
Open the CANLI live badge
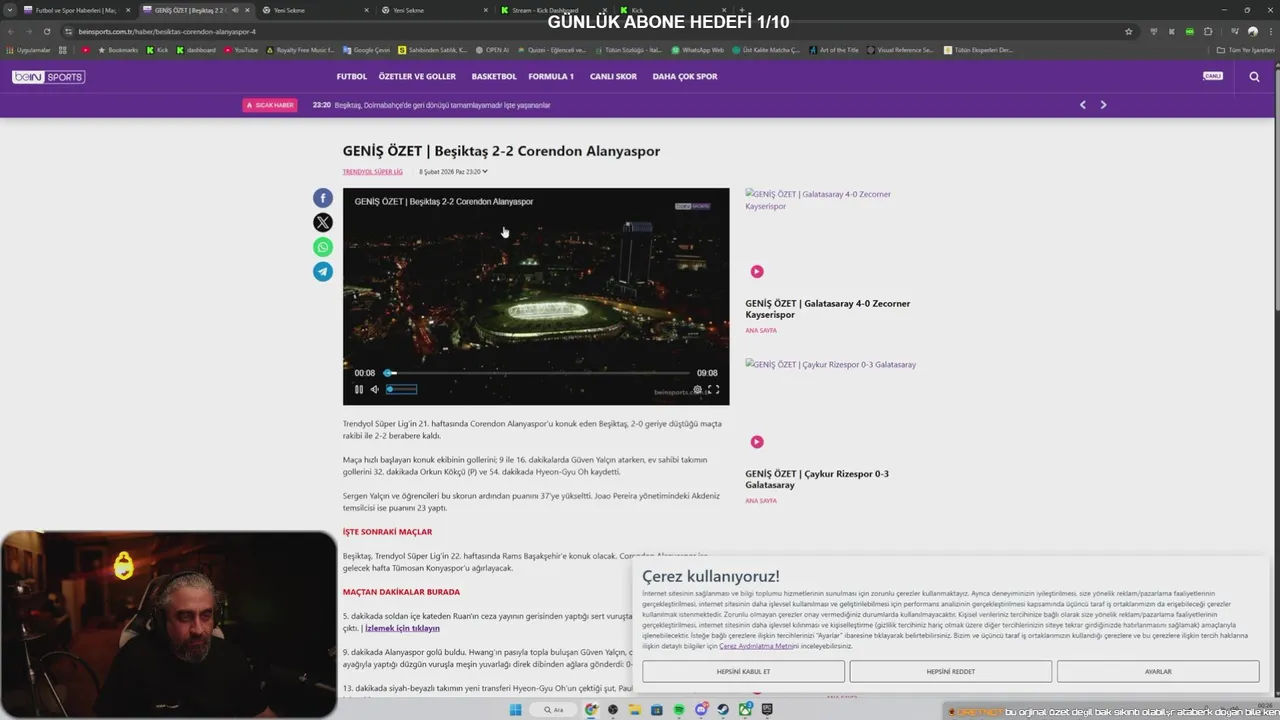coord(1213,76)
